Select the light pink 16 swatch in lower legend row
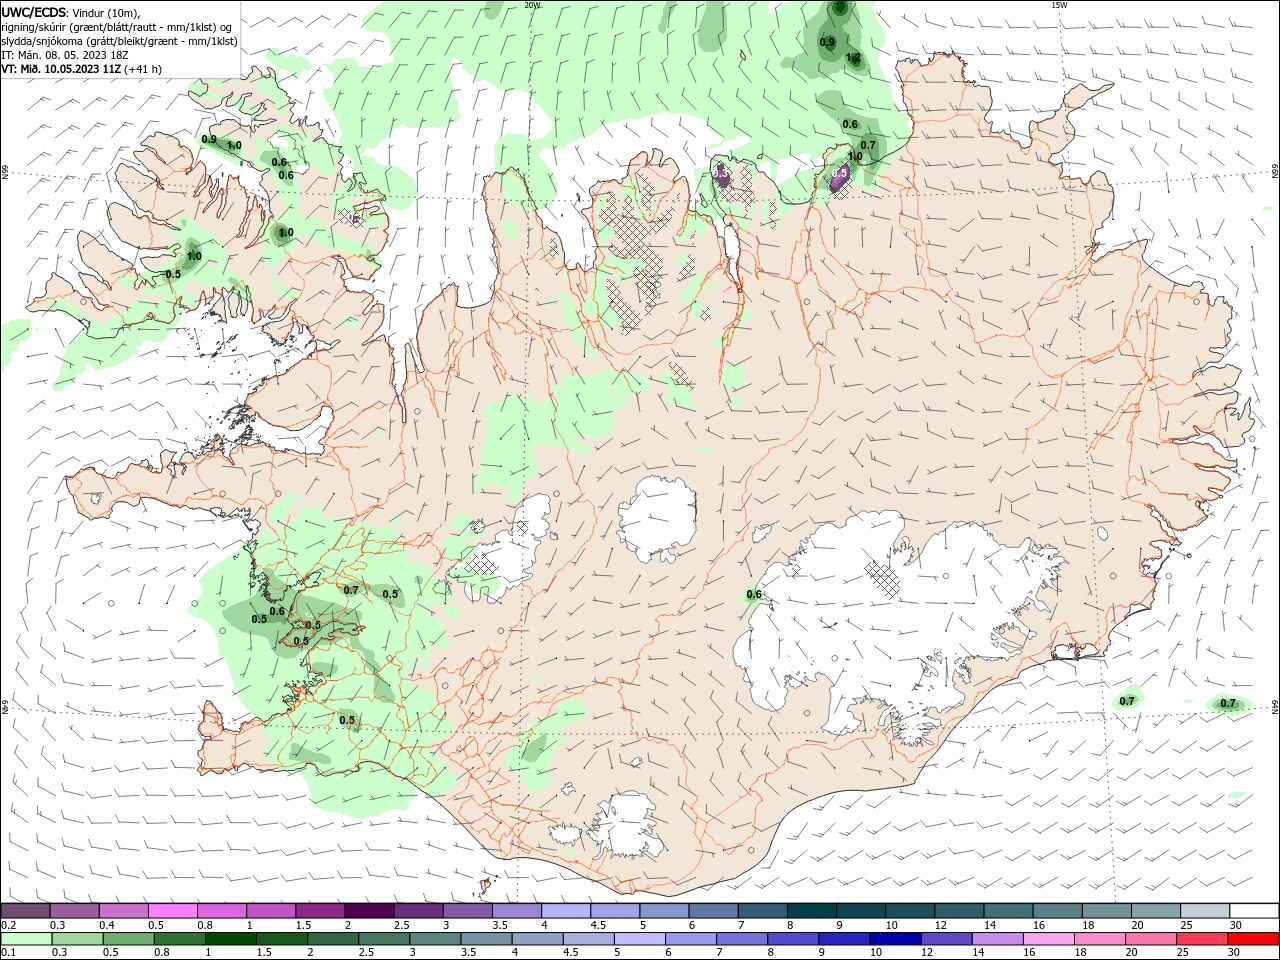 pyautogui.click(x=1049, y=939)
